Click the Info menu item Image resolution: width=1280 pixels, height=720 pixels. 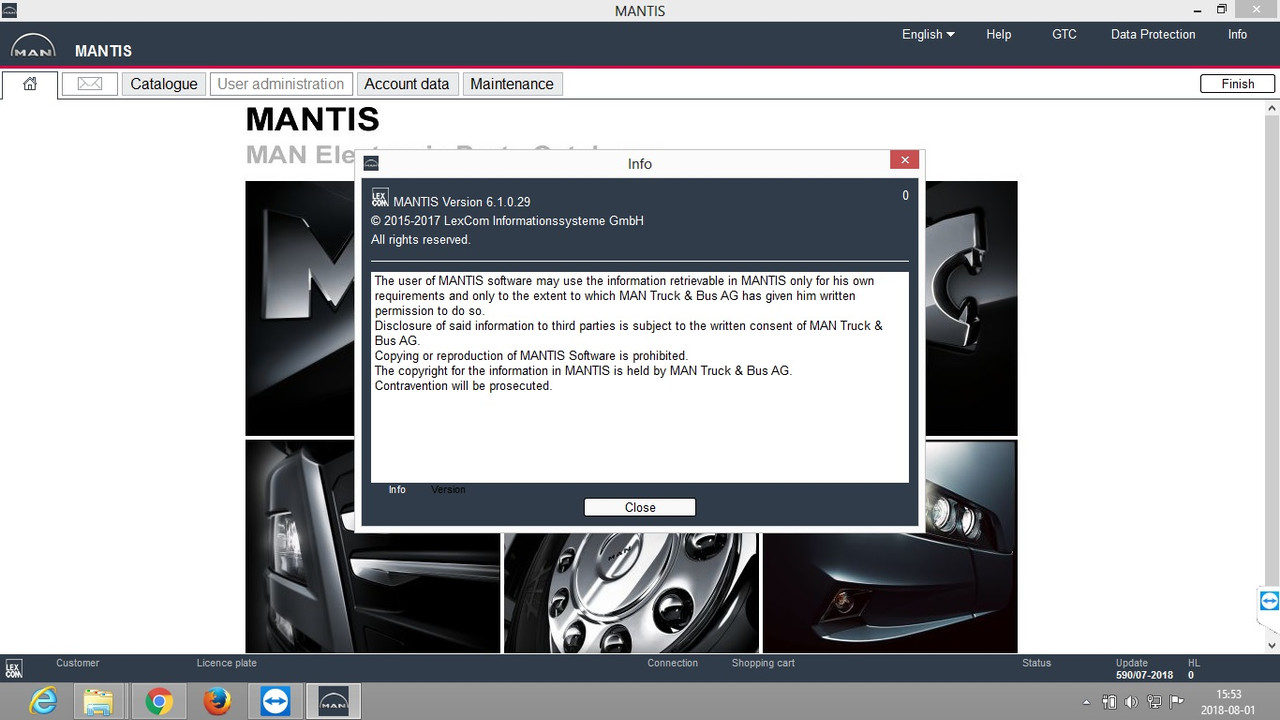pyautogui.click(x=1238, y=34)
